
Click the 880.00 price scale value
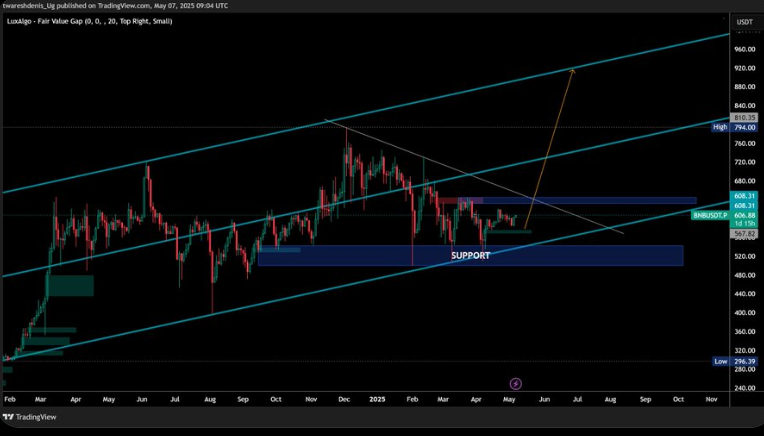click(745, 87)
